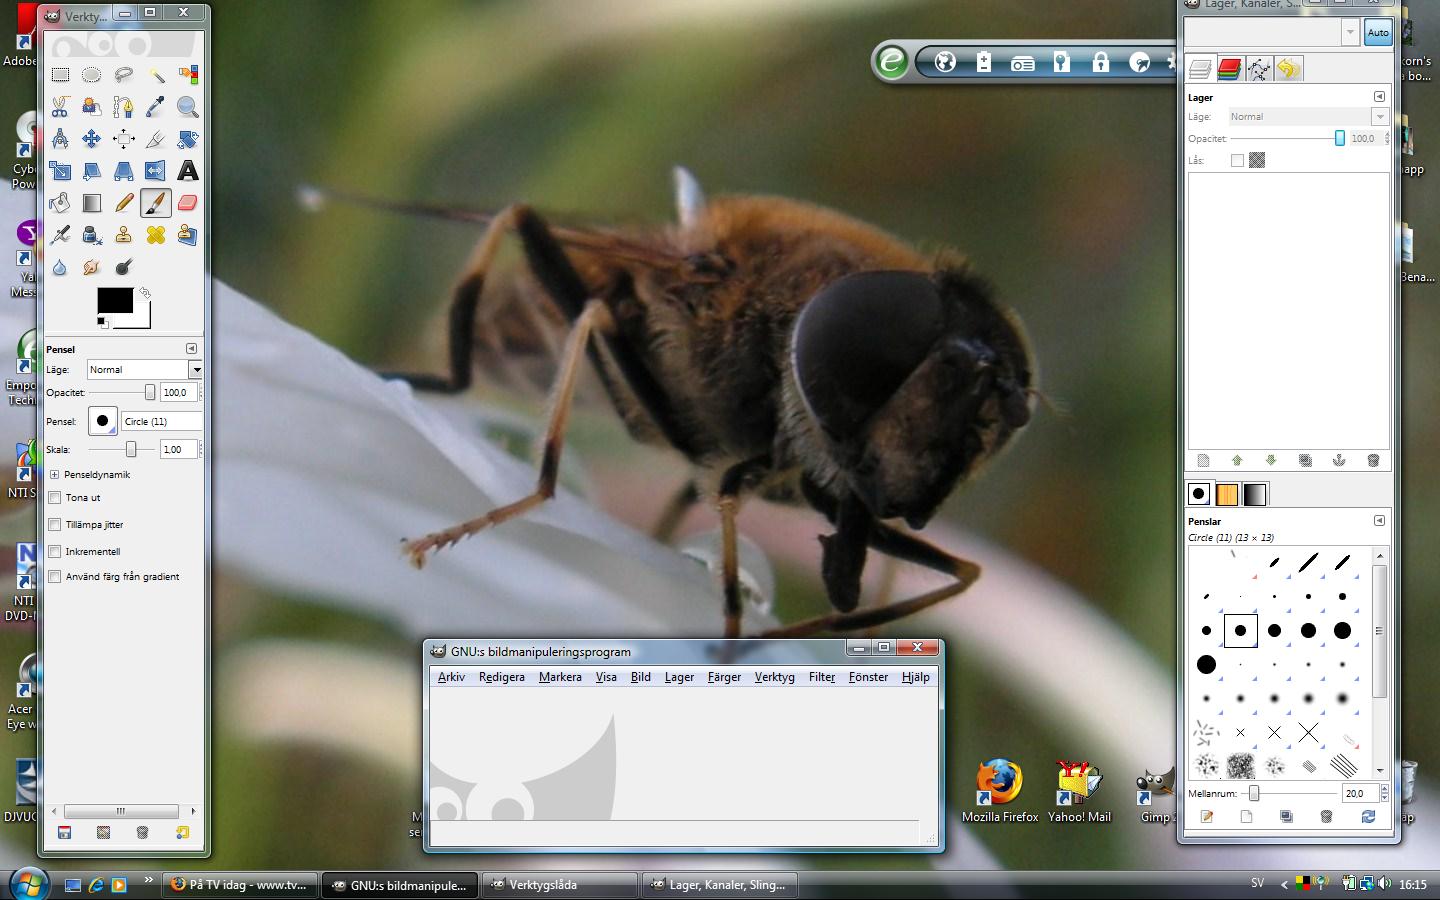This screenshot has height=900, width=1440.
Task: Open the Arkiv menu
Action: click(x=451, y=677)
